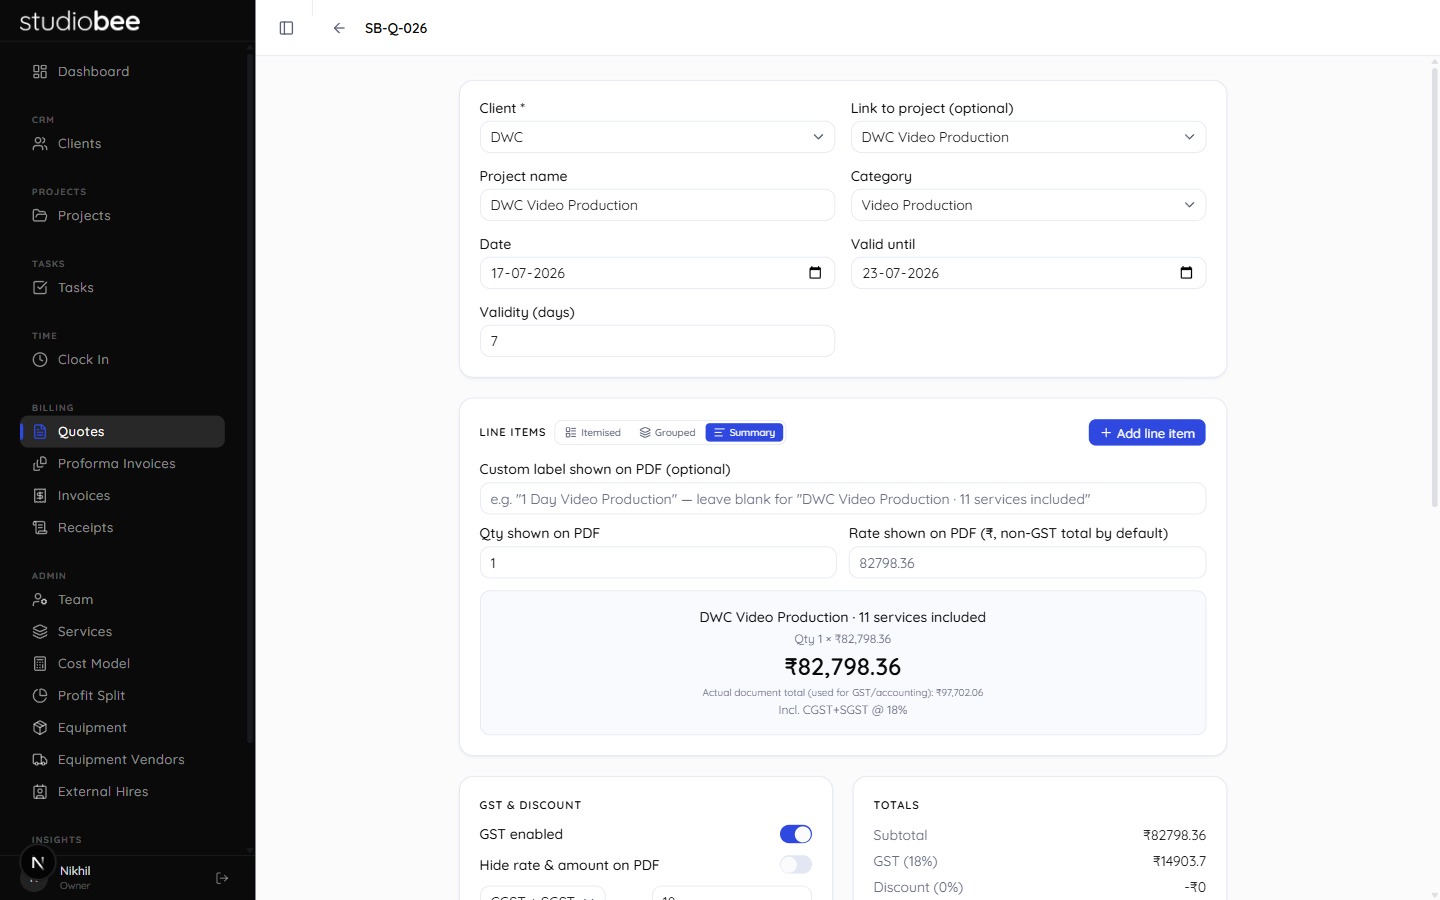The width and height of the screenshot is (1440, 900).
Task: Click the Projects folder icon
Action: click(40, 216)
